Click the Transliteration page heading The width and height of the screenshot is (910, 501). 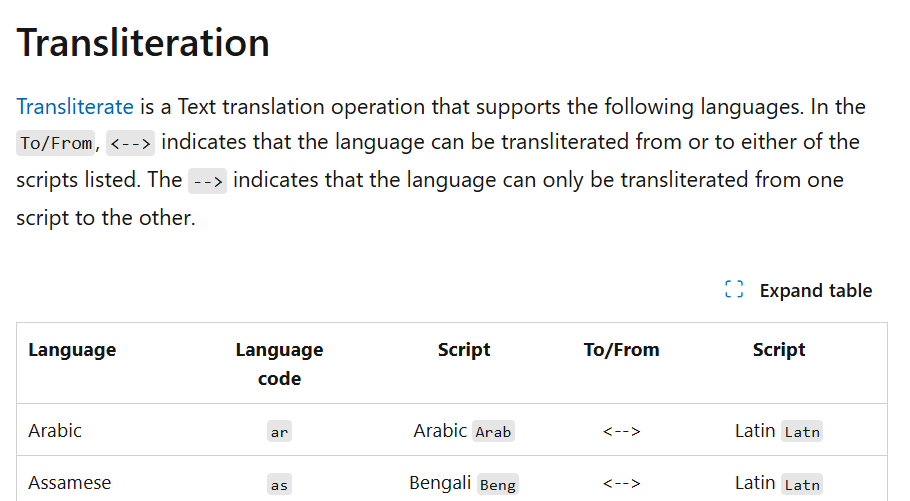[x=143, y=43]
